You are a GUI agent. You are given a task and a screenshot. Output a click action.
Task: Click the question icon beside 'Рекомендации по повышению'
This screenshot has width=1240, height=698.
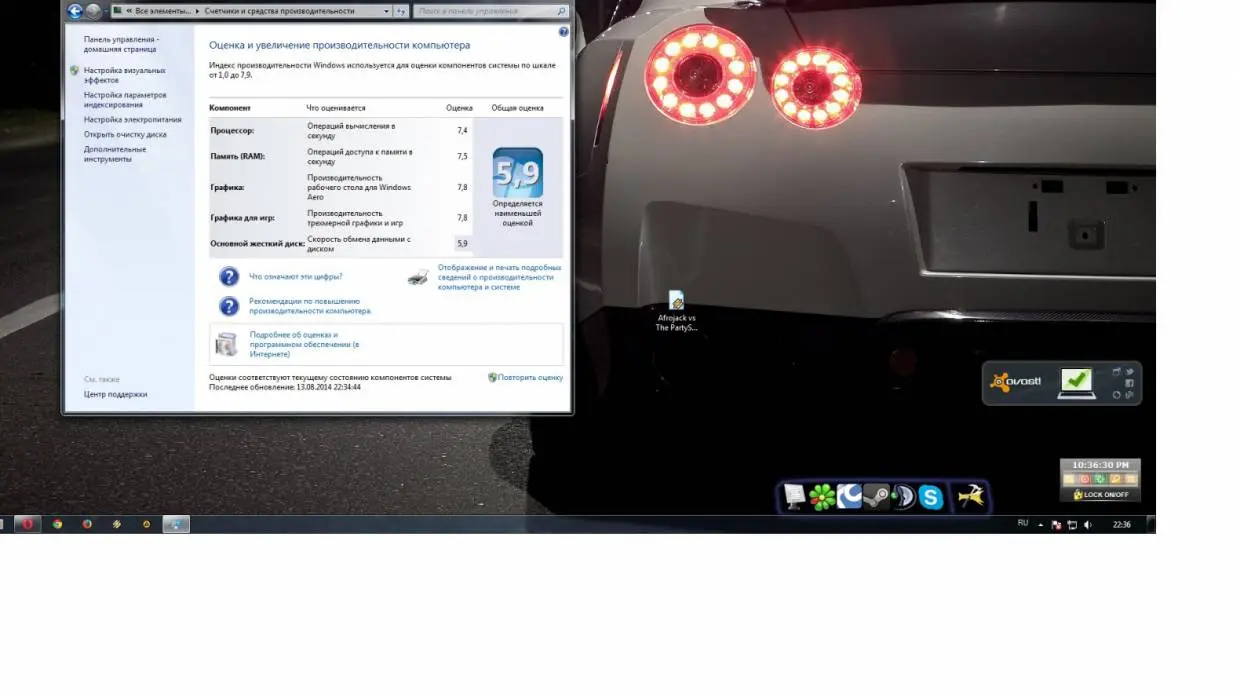point(229,306)
